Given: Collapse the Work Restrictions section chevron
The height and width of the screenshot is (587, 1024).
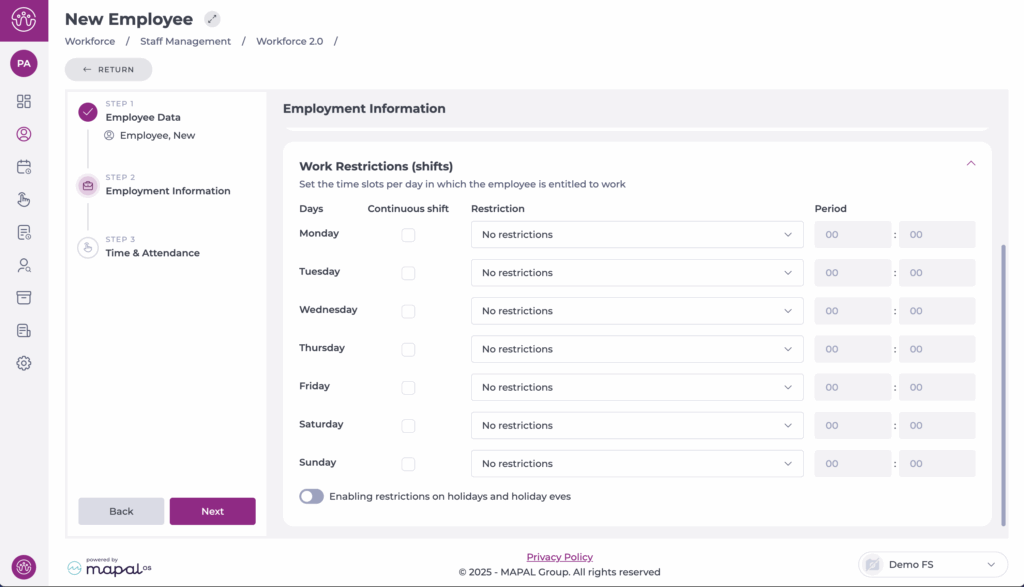Looking at the screenshot, I should click(969, 161).
